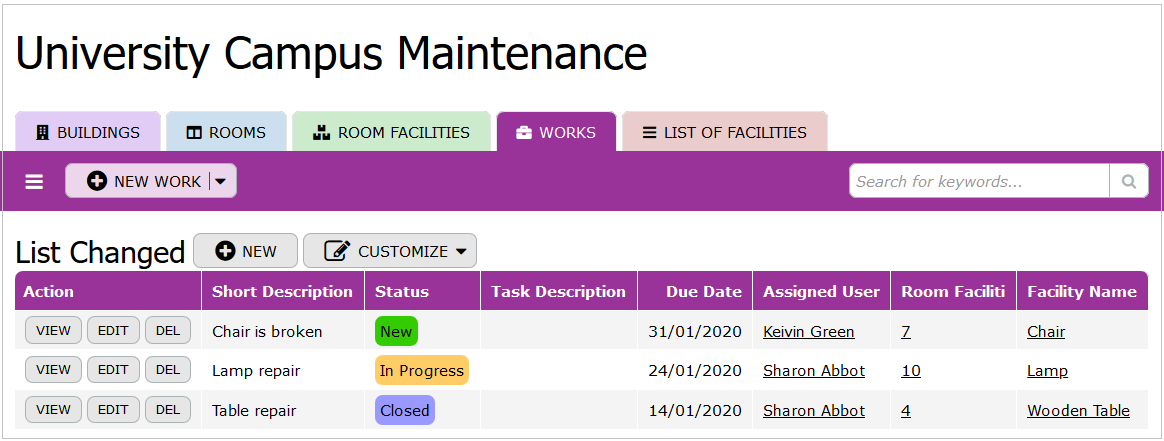Click the Works briefcase icon
The height and width of the screenshot is (441, 1164).
click(x=524, y=132)
